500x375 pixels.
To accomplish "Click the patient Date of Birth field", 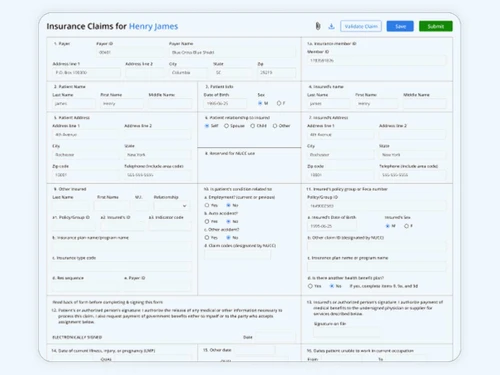I will [225, 104].
